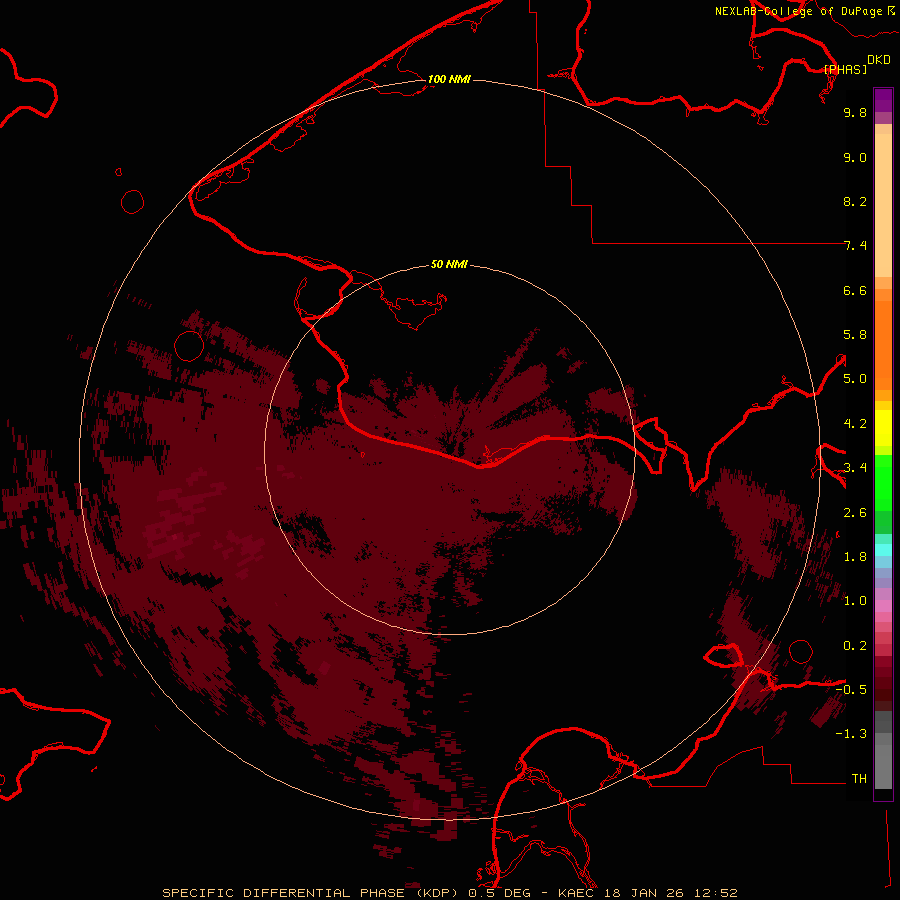This screenshot has height=900, width=900.
Task: Pick the yellow segment of the color bar
Action: tap(883, 428)
